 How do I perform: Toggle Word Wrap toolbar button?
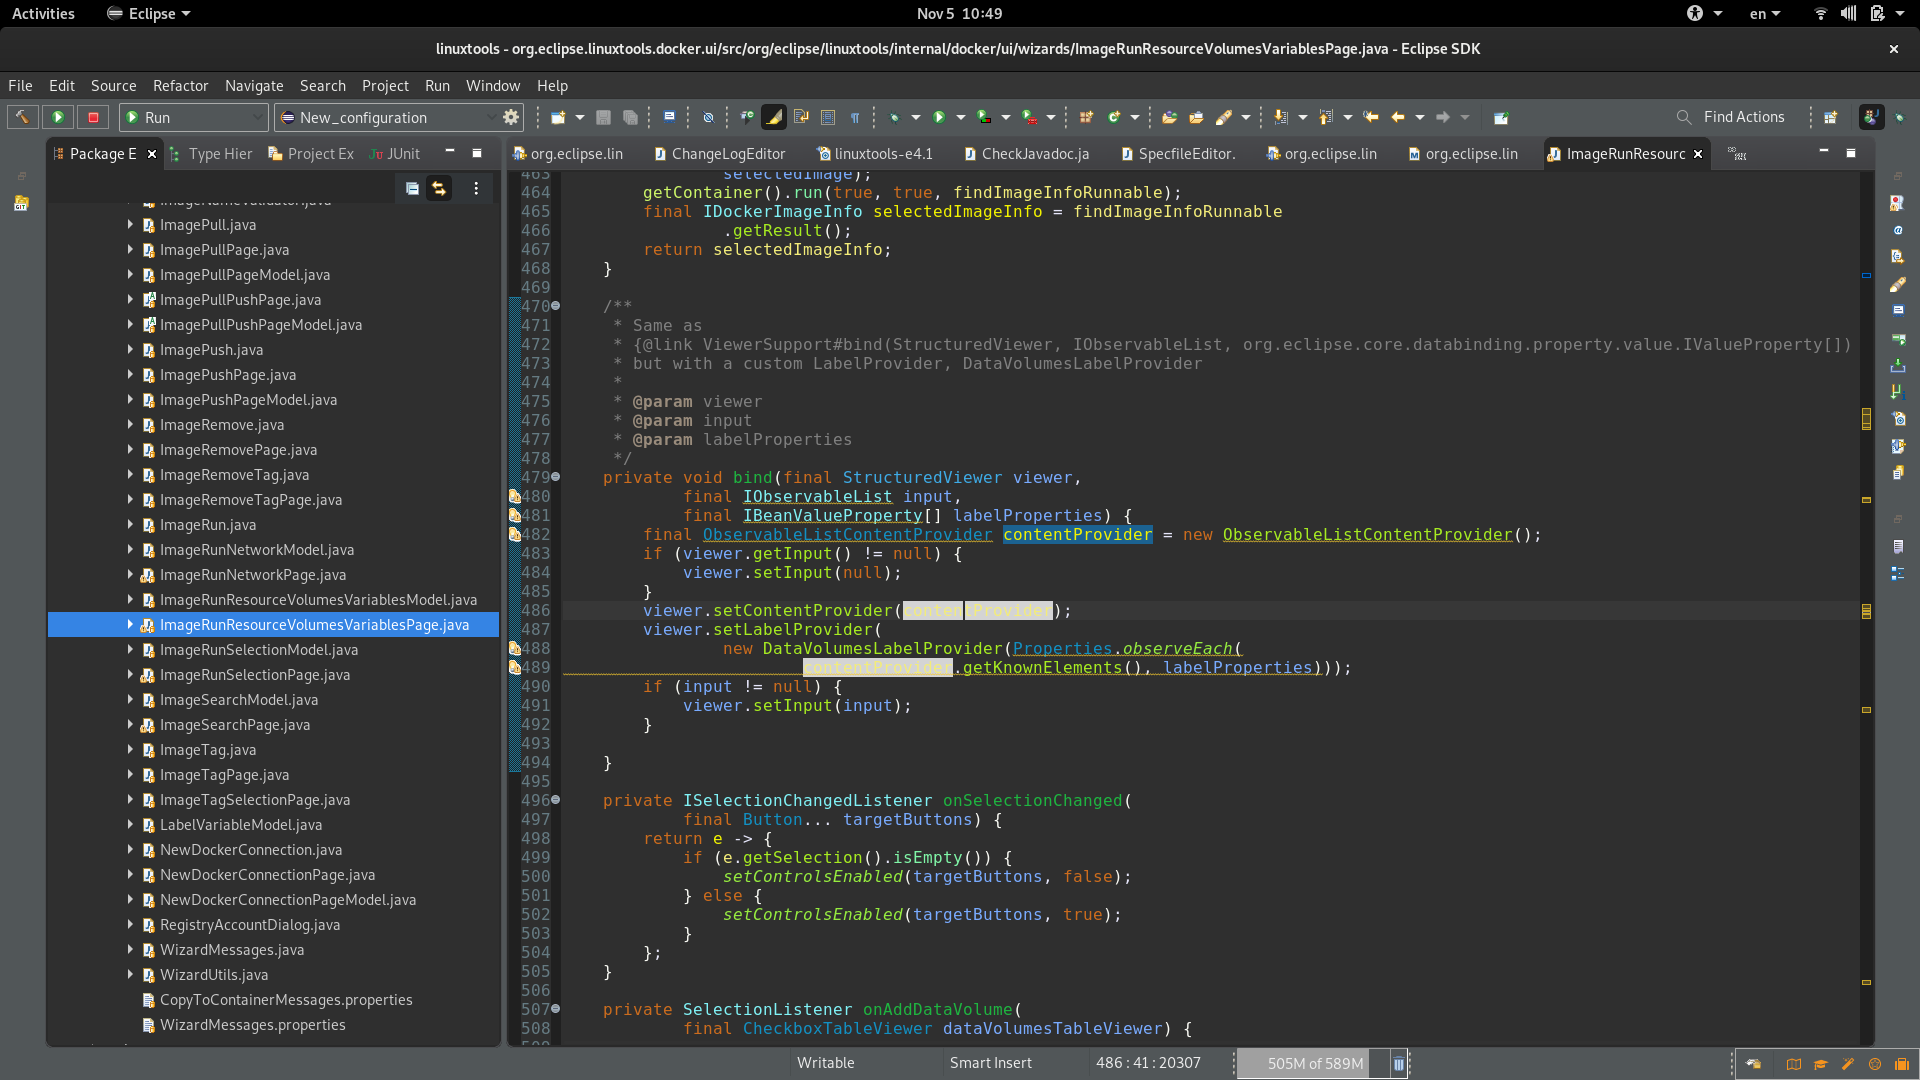[801, 117]
